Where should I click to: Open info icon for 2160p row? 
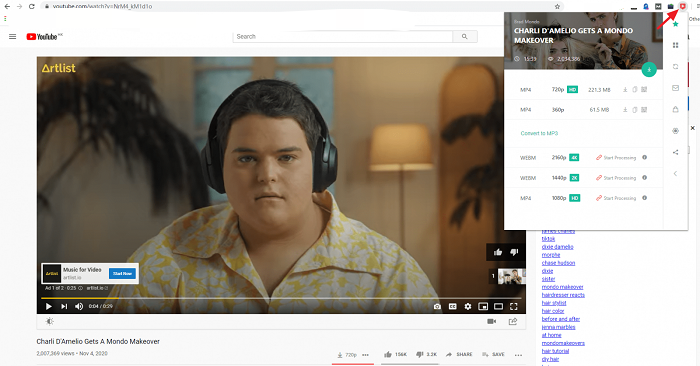[645, 158]
